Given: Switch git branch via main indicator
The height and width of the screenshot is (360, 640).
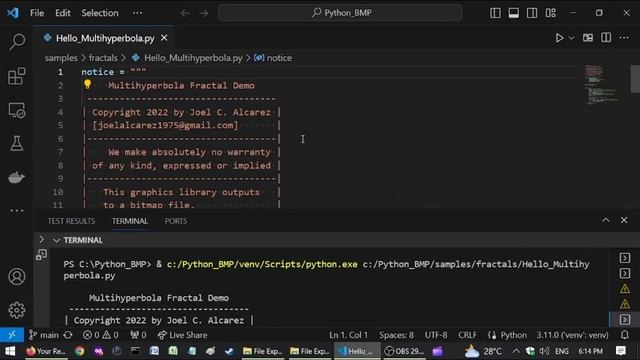Looking at the screenshot, I should [44, 335].
